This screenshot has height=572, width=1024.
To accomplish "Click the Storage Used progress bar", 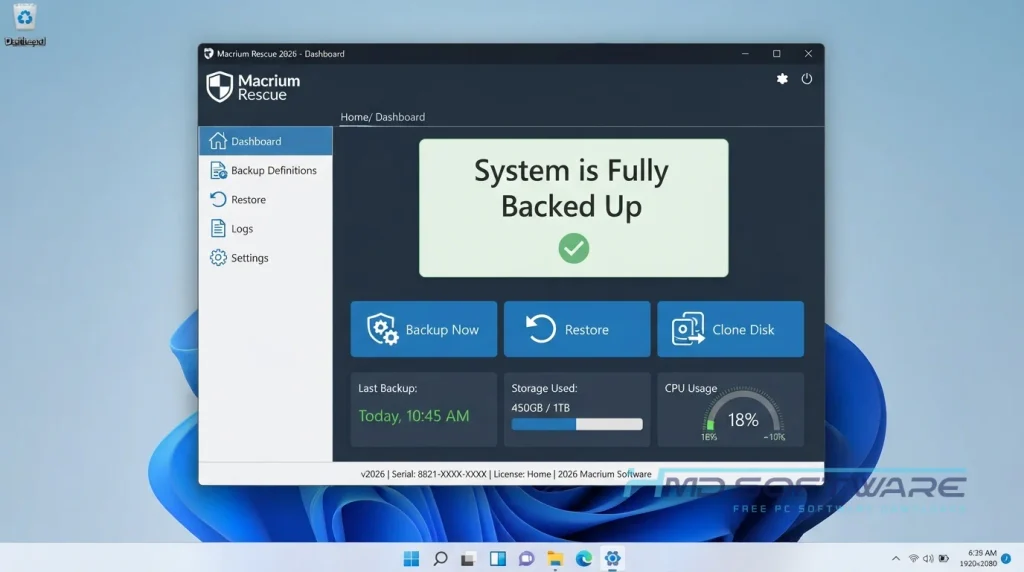I will point(577,424).
